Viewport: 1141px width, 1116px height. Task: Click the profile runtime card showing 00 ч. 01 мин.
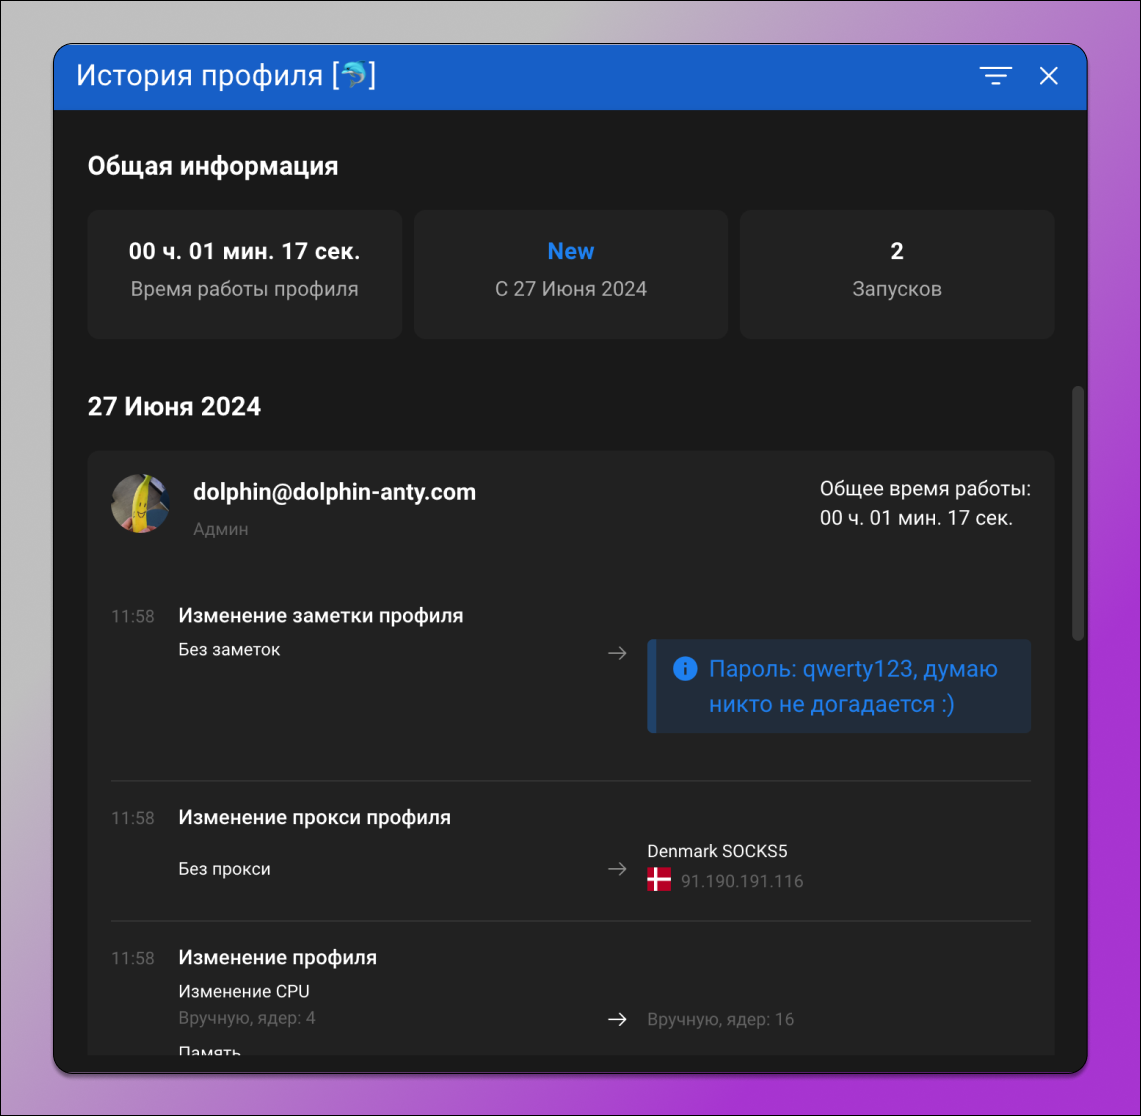(244, 274)
